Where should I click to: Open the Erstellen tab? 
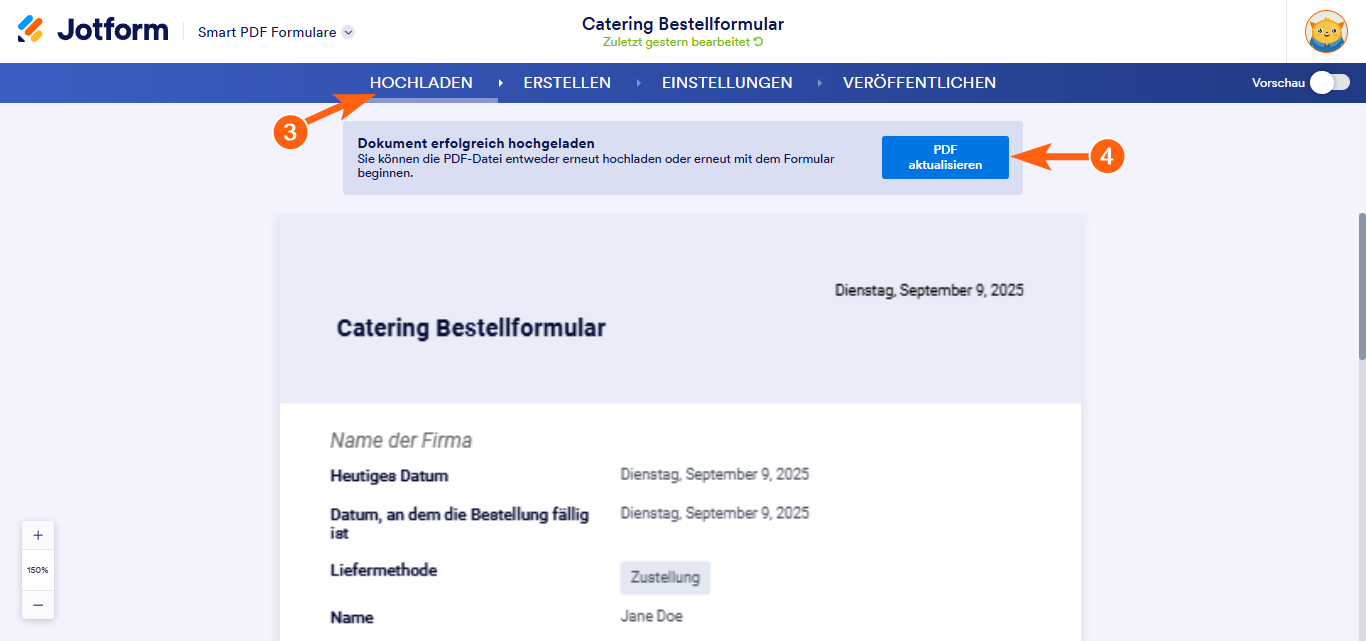tap(567, 83)
